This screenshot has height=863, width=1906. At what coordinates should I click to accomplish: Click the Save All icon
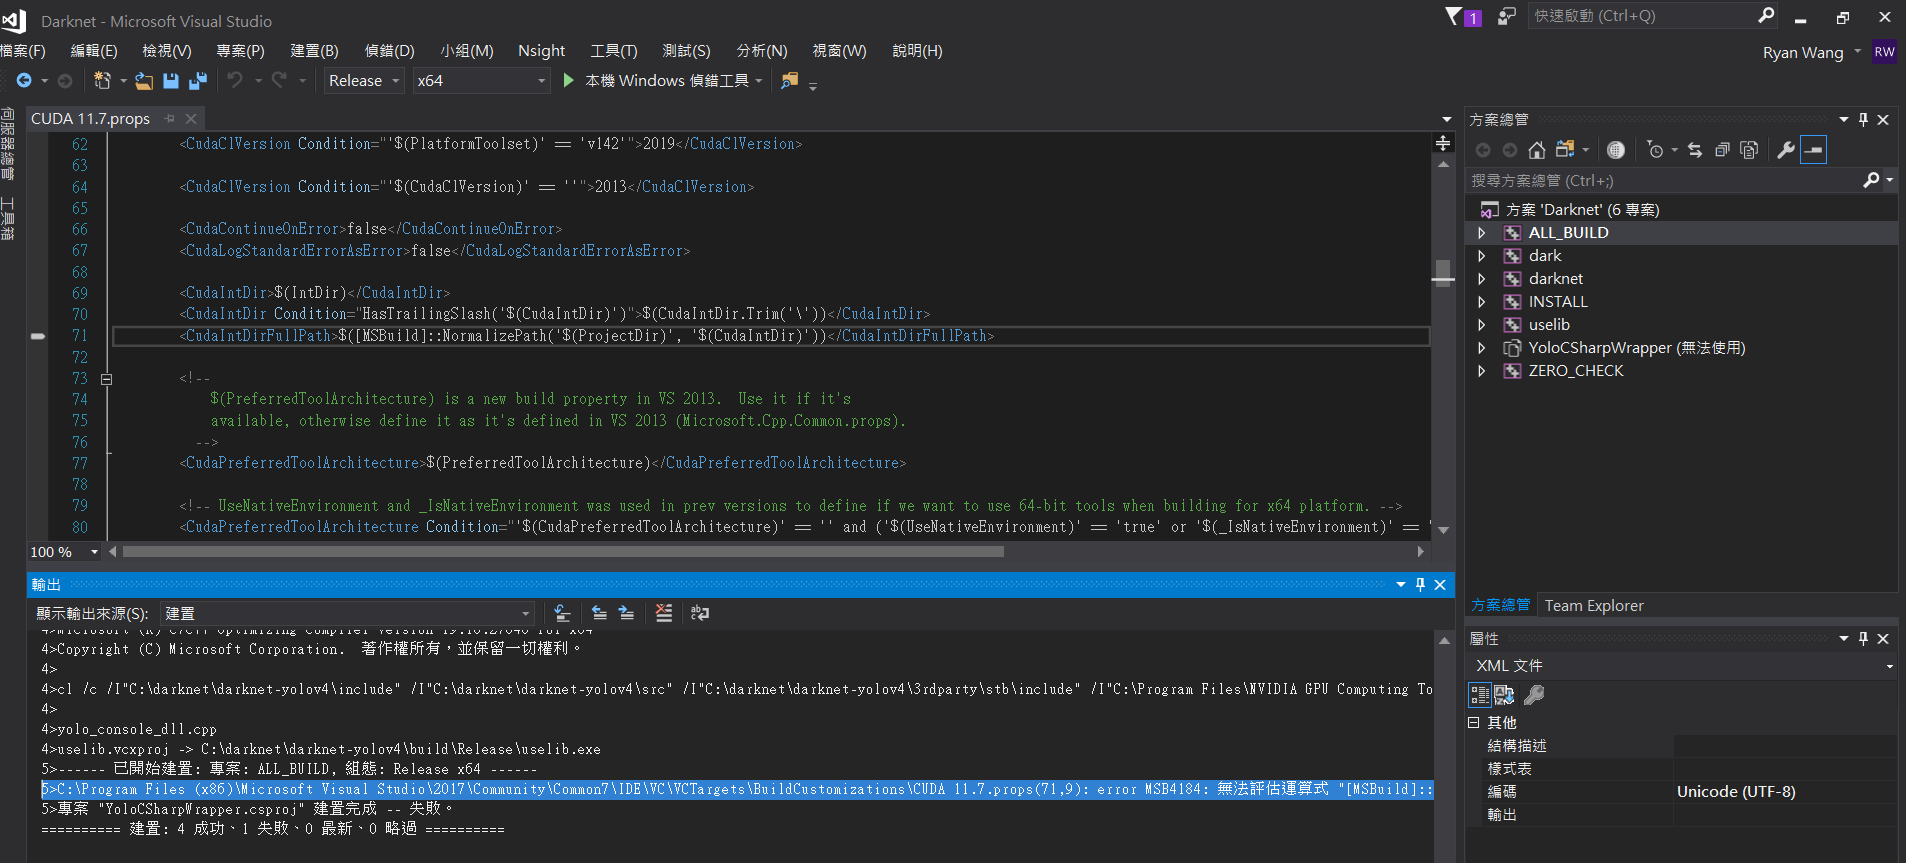[198, 80]
